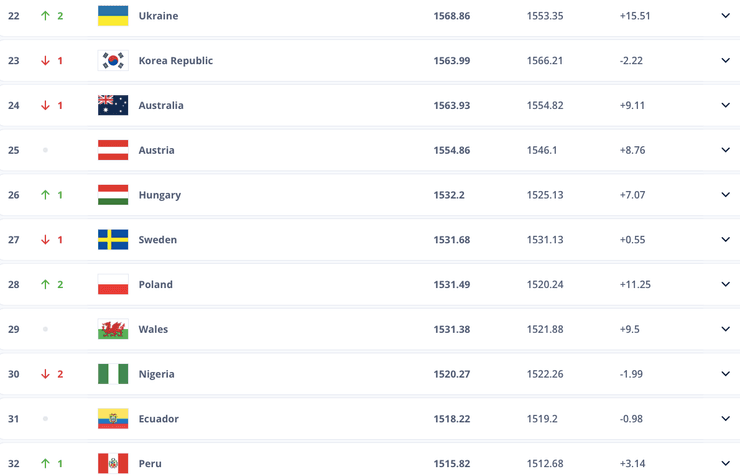Click the Nigeria flag icon

(x=113, y=374)
